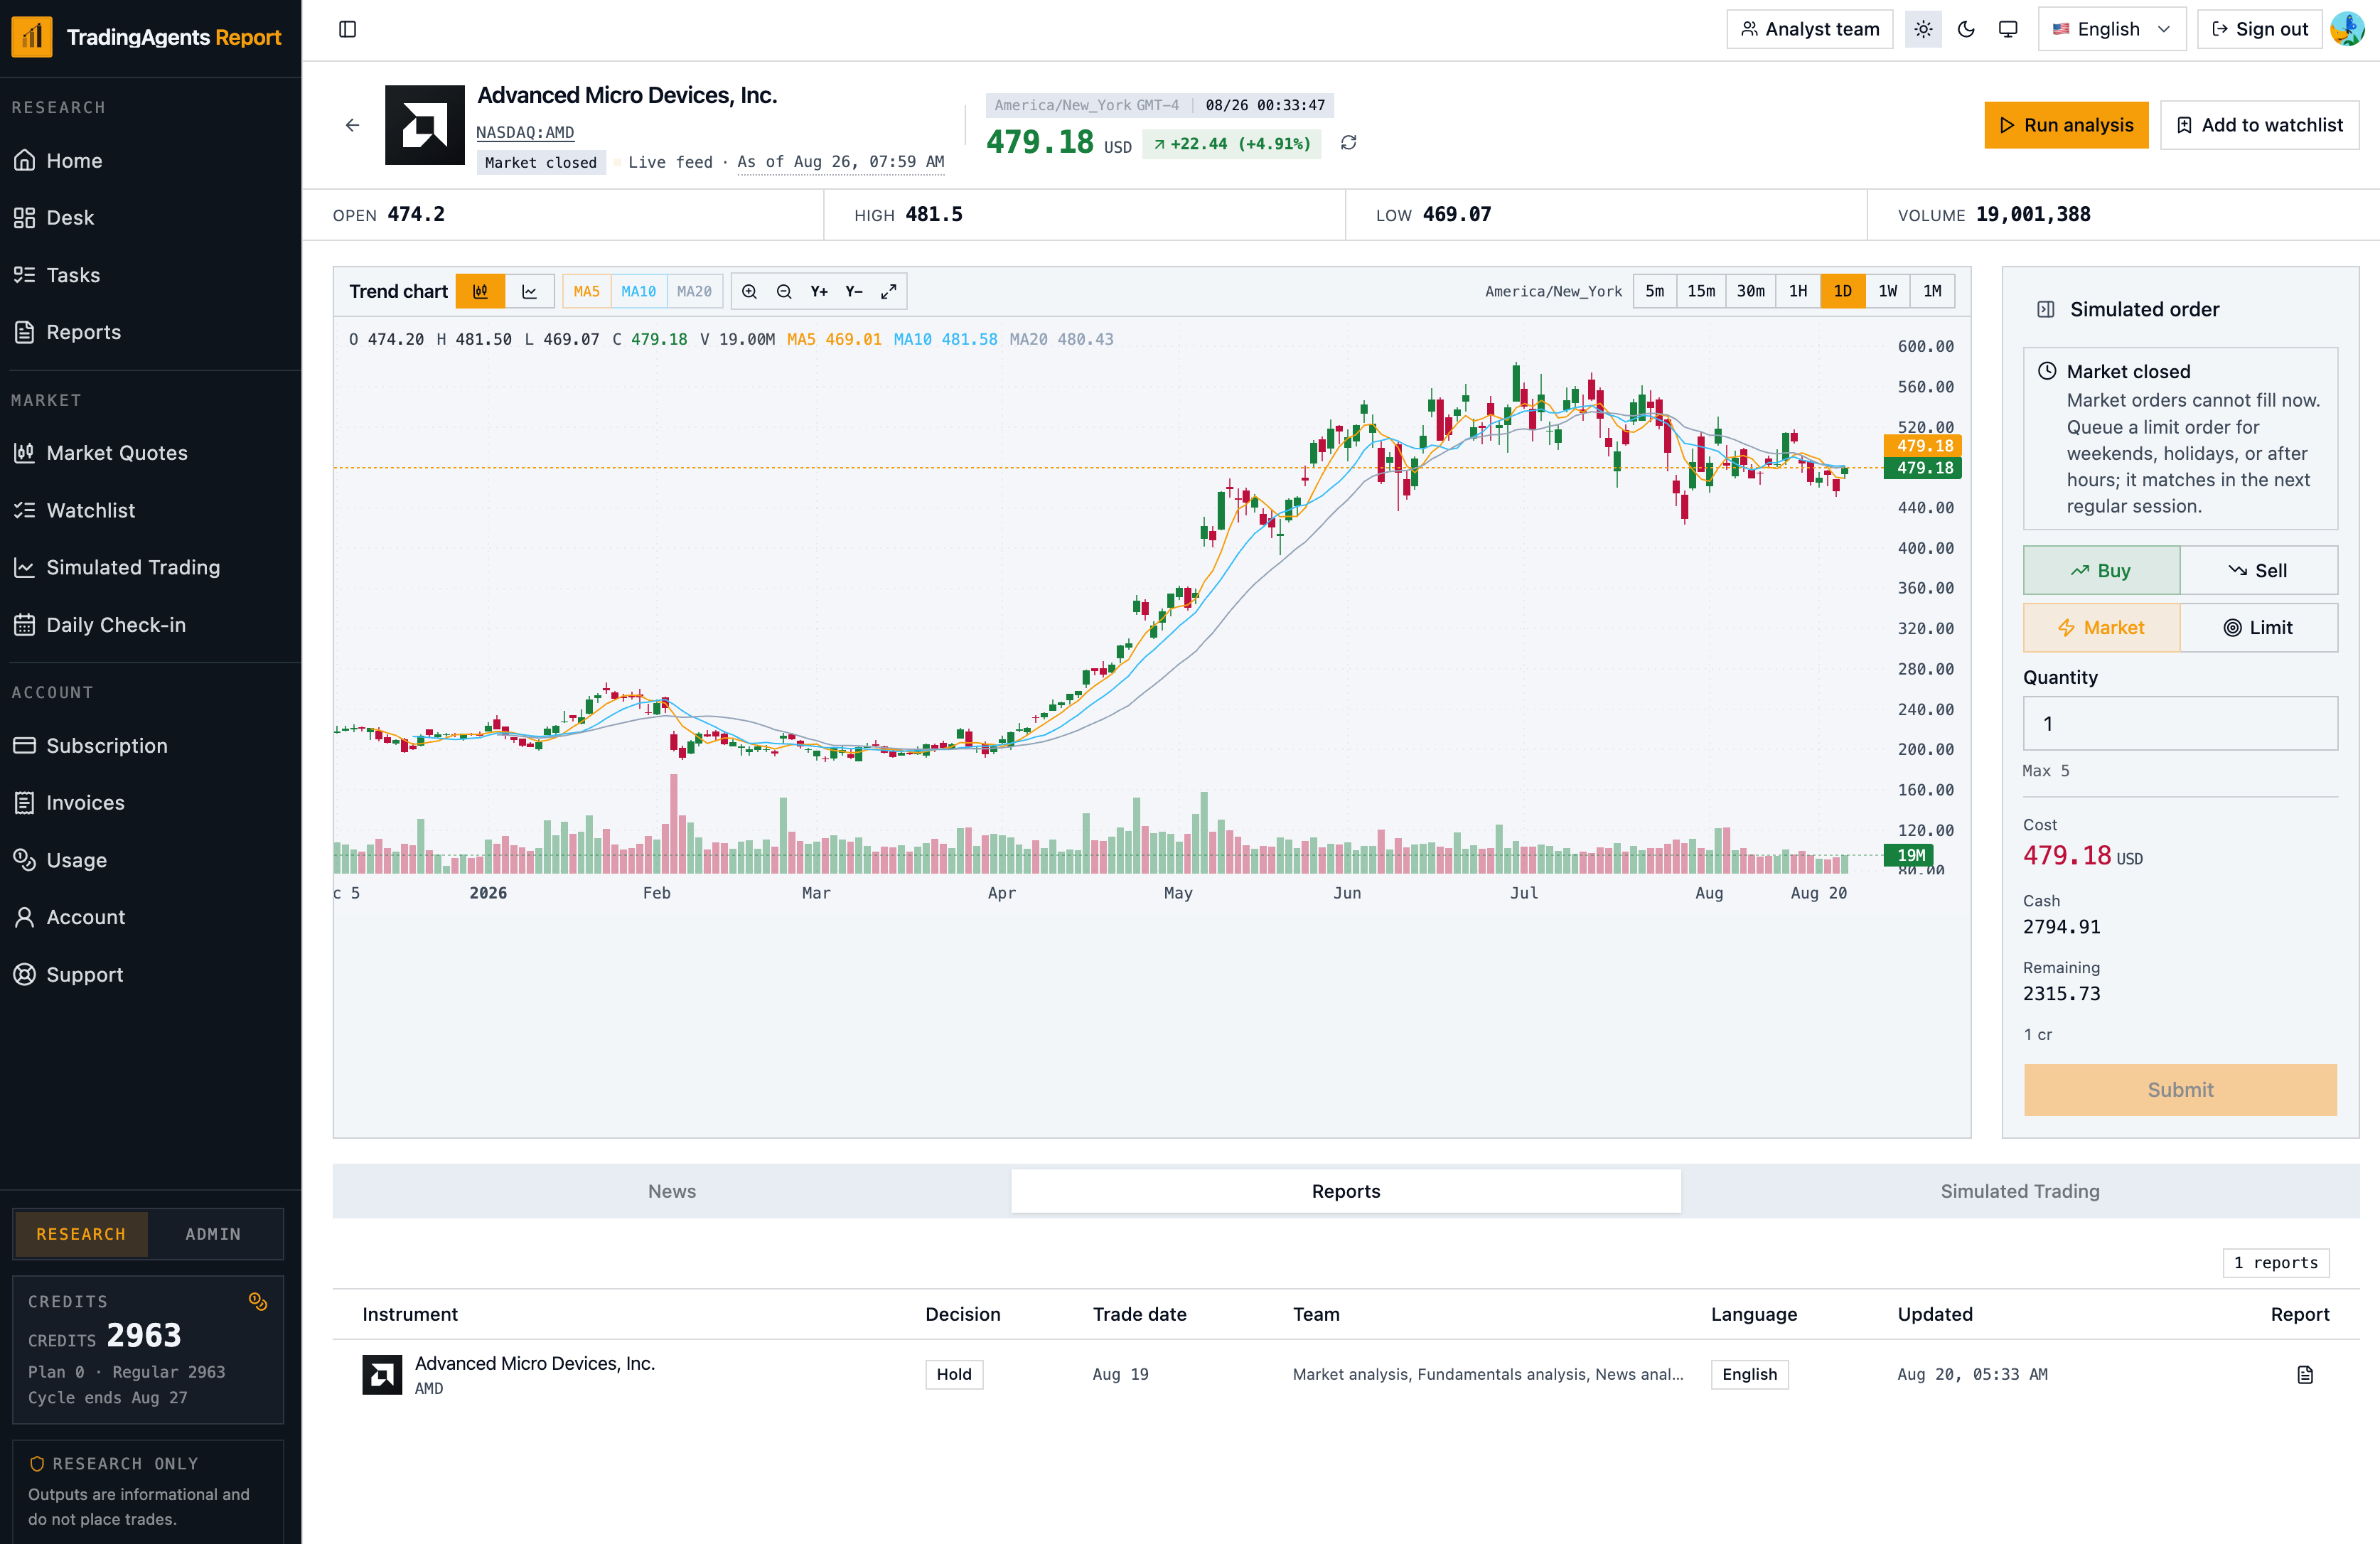Click the English language badge in report row
This screenshot has width=2380, height=1544.
coord(1749,1374)
